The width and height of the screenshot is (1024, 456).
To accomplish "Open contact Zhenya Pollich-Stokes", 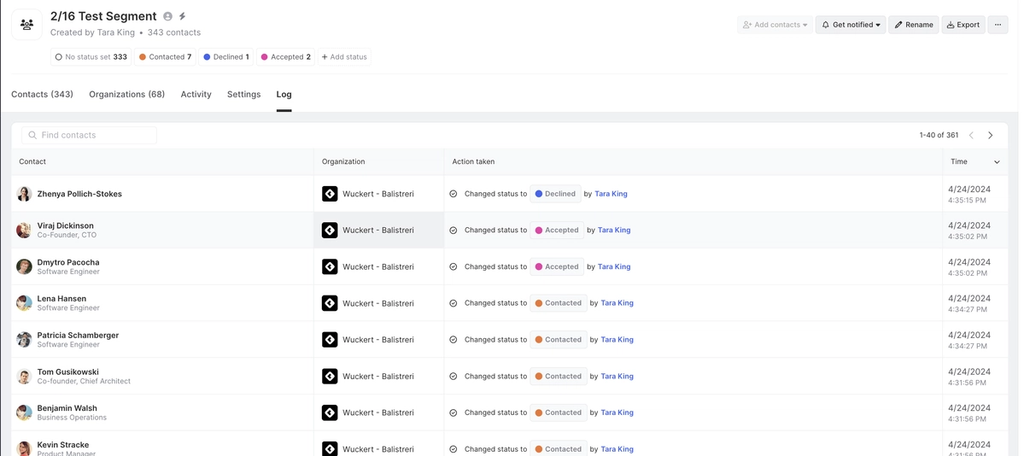I will [80, 194].
